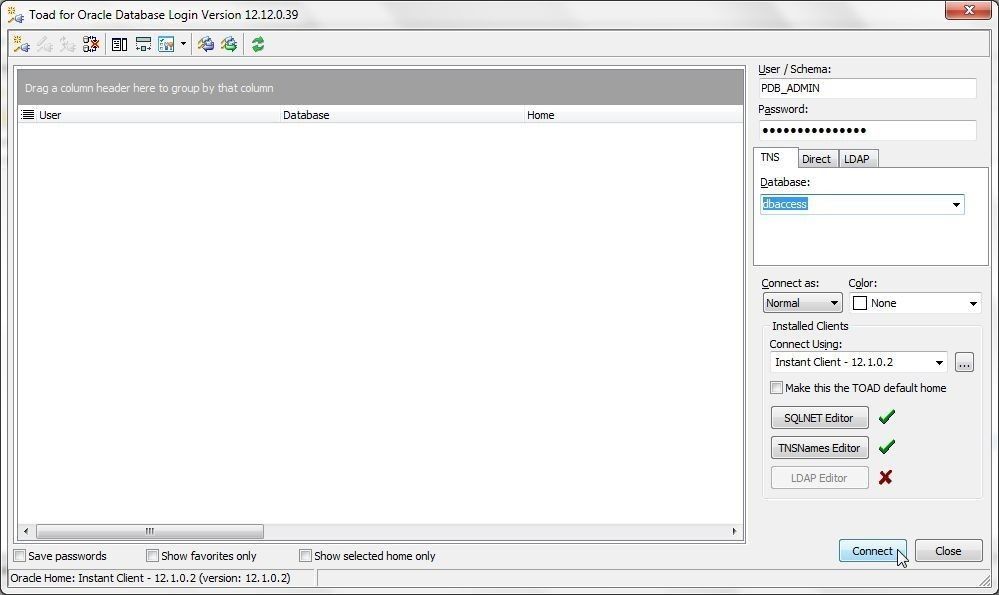Click the Close button
The height and width of the screenshot is (595, 999).
pos(948,551)
